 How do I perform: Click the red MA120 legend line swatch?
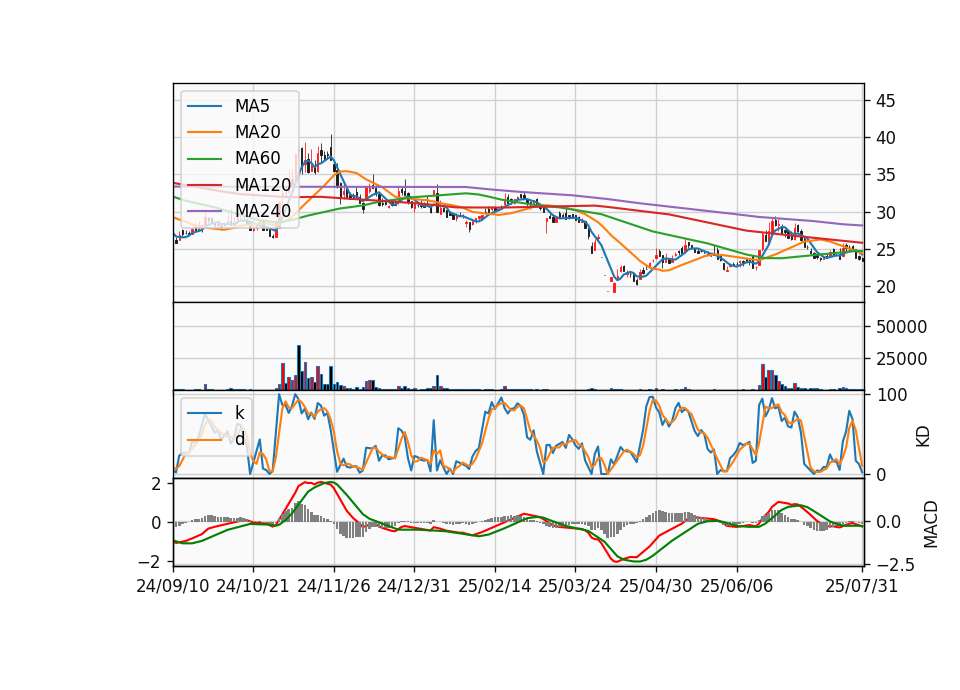(204, 185)
